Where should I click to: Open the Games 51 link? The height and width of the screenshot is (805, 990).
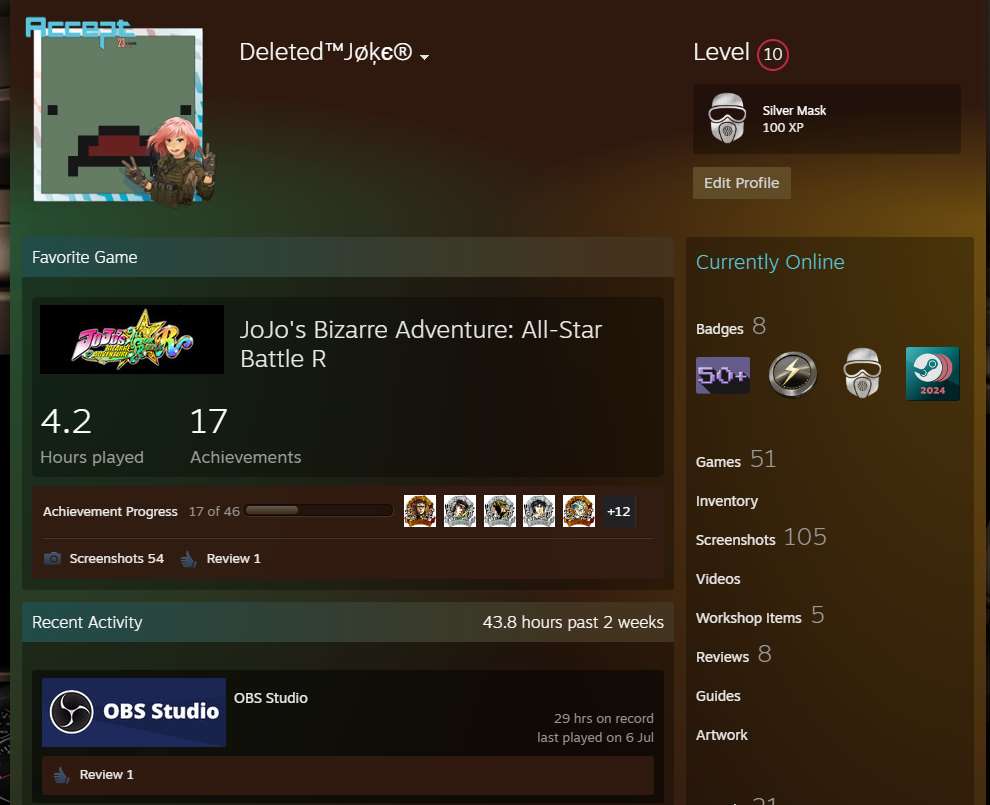(x=736, y=460)
